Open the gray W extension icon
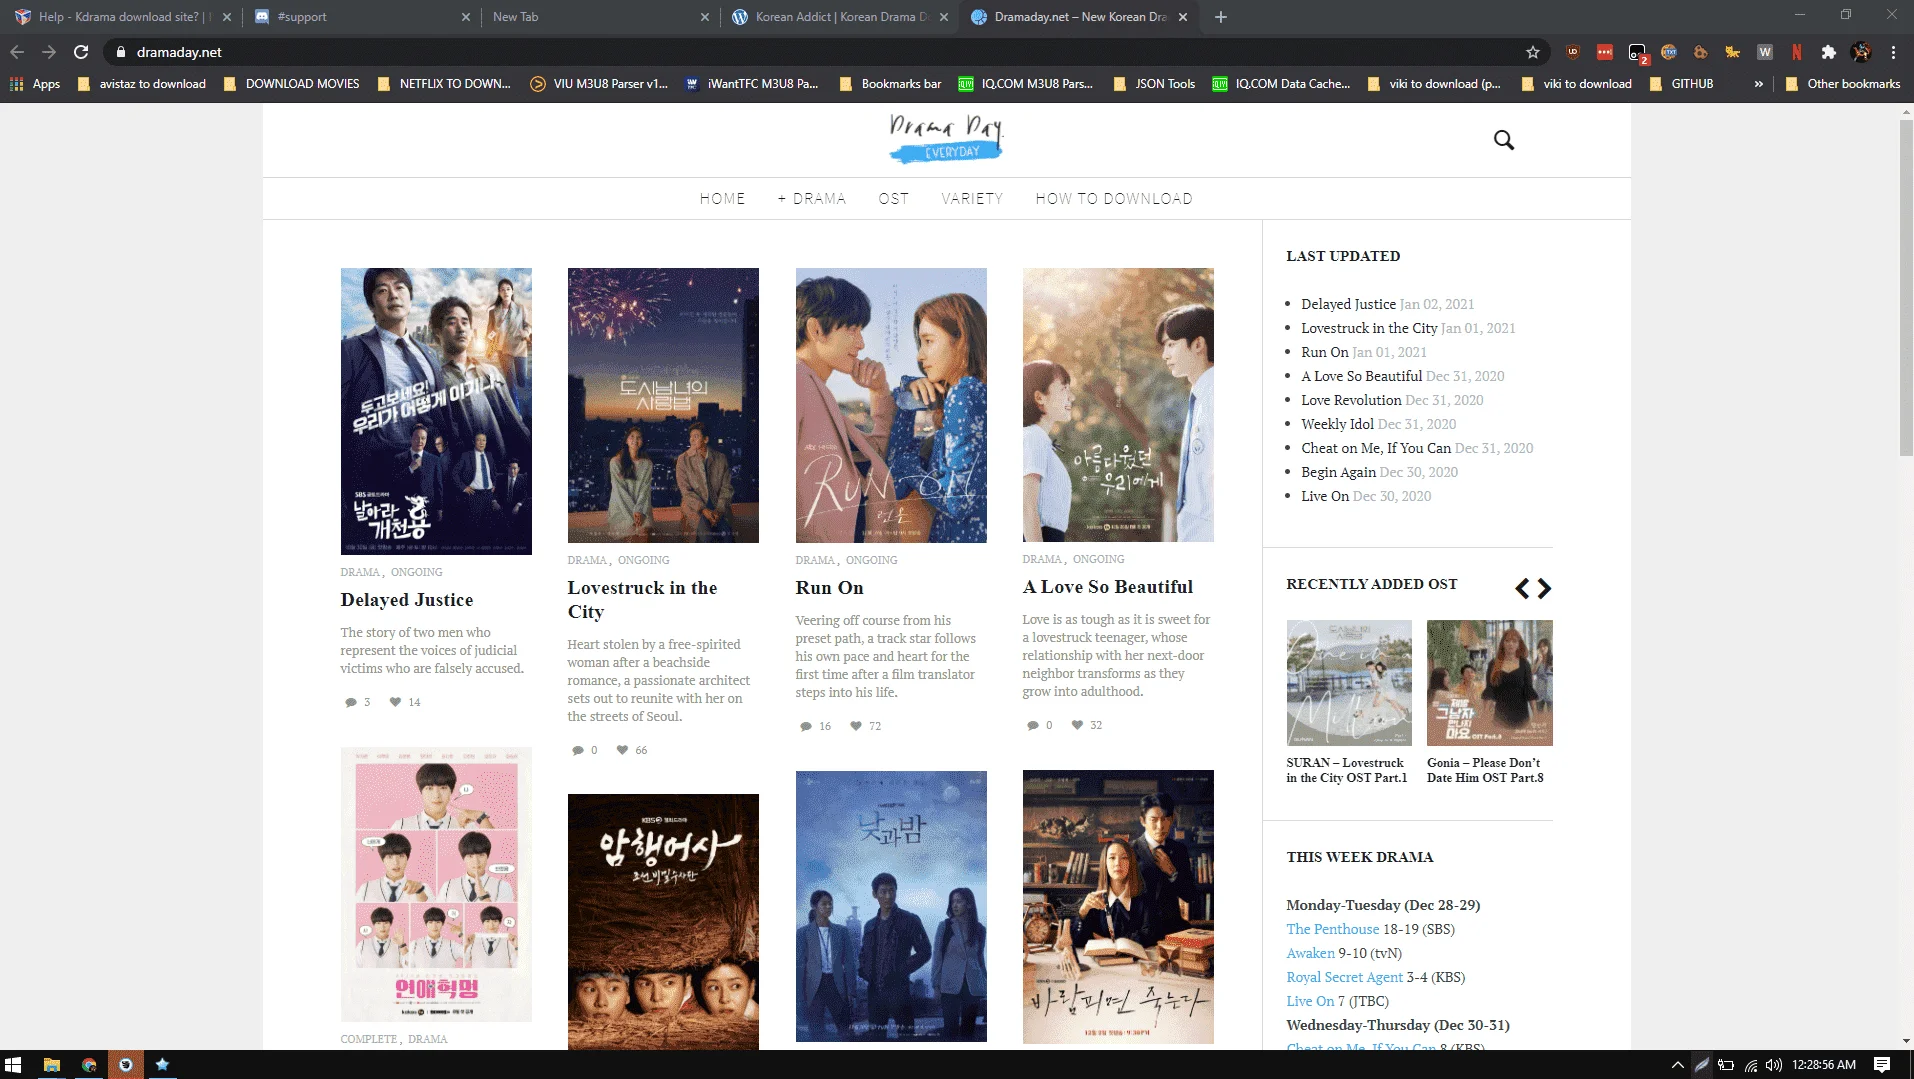The image size is (1914, 1079). [1765, 52]
